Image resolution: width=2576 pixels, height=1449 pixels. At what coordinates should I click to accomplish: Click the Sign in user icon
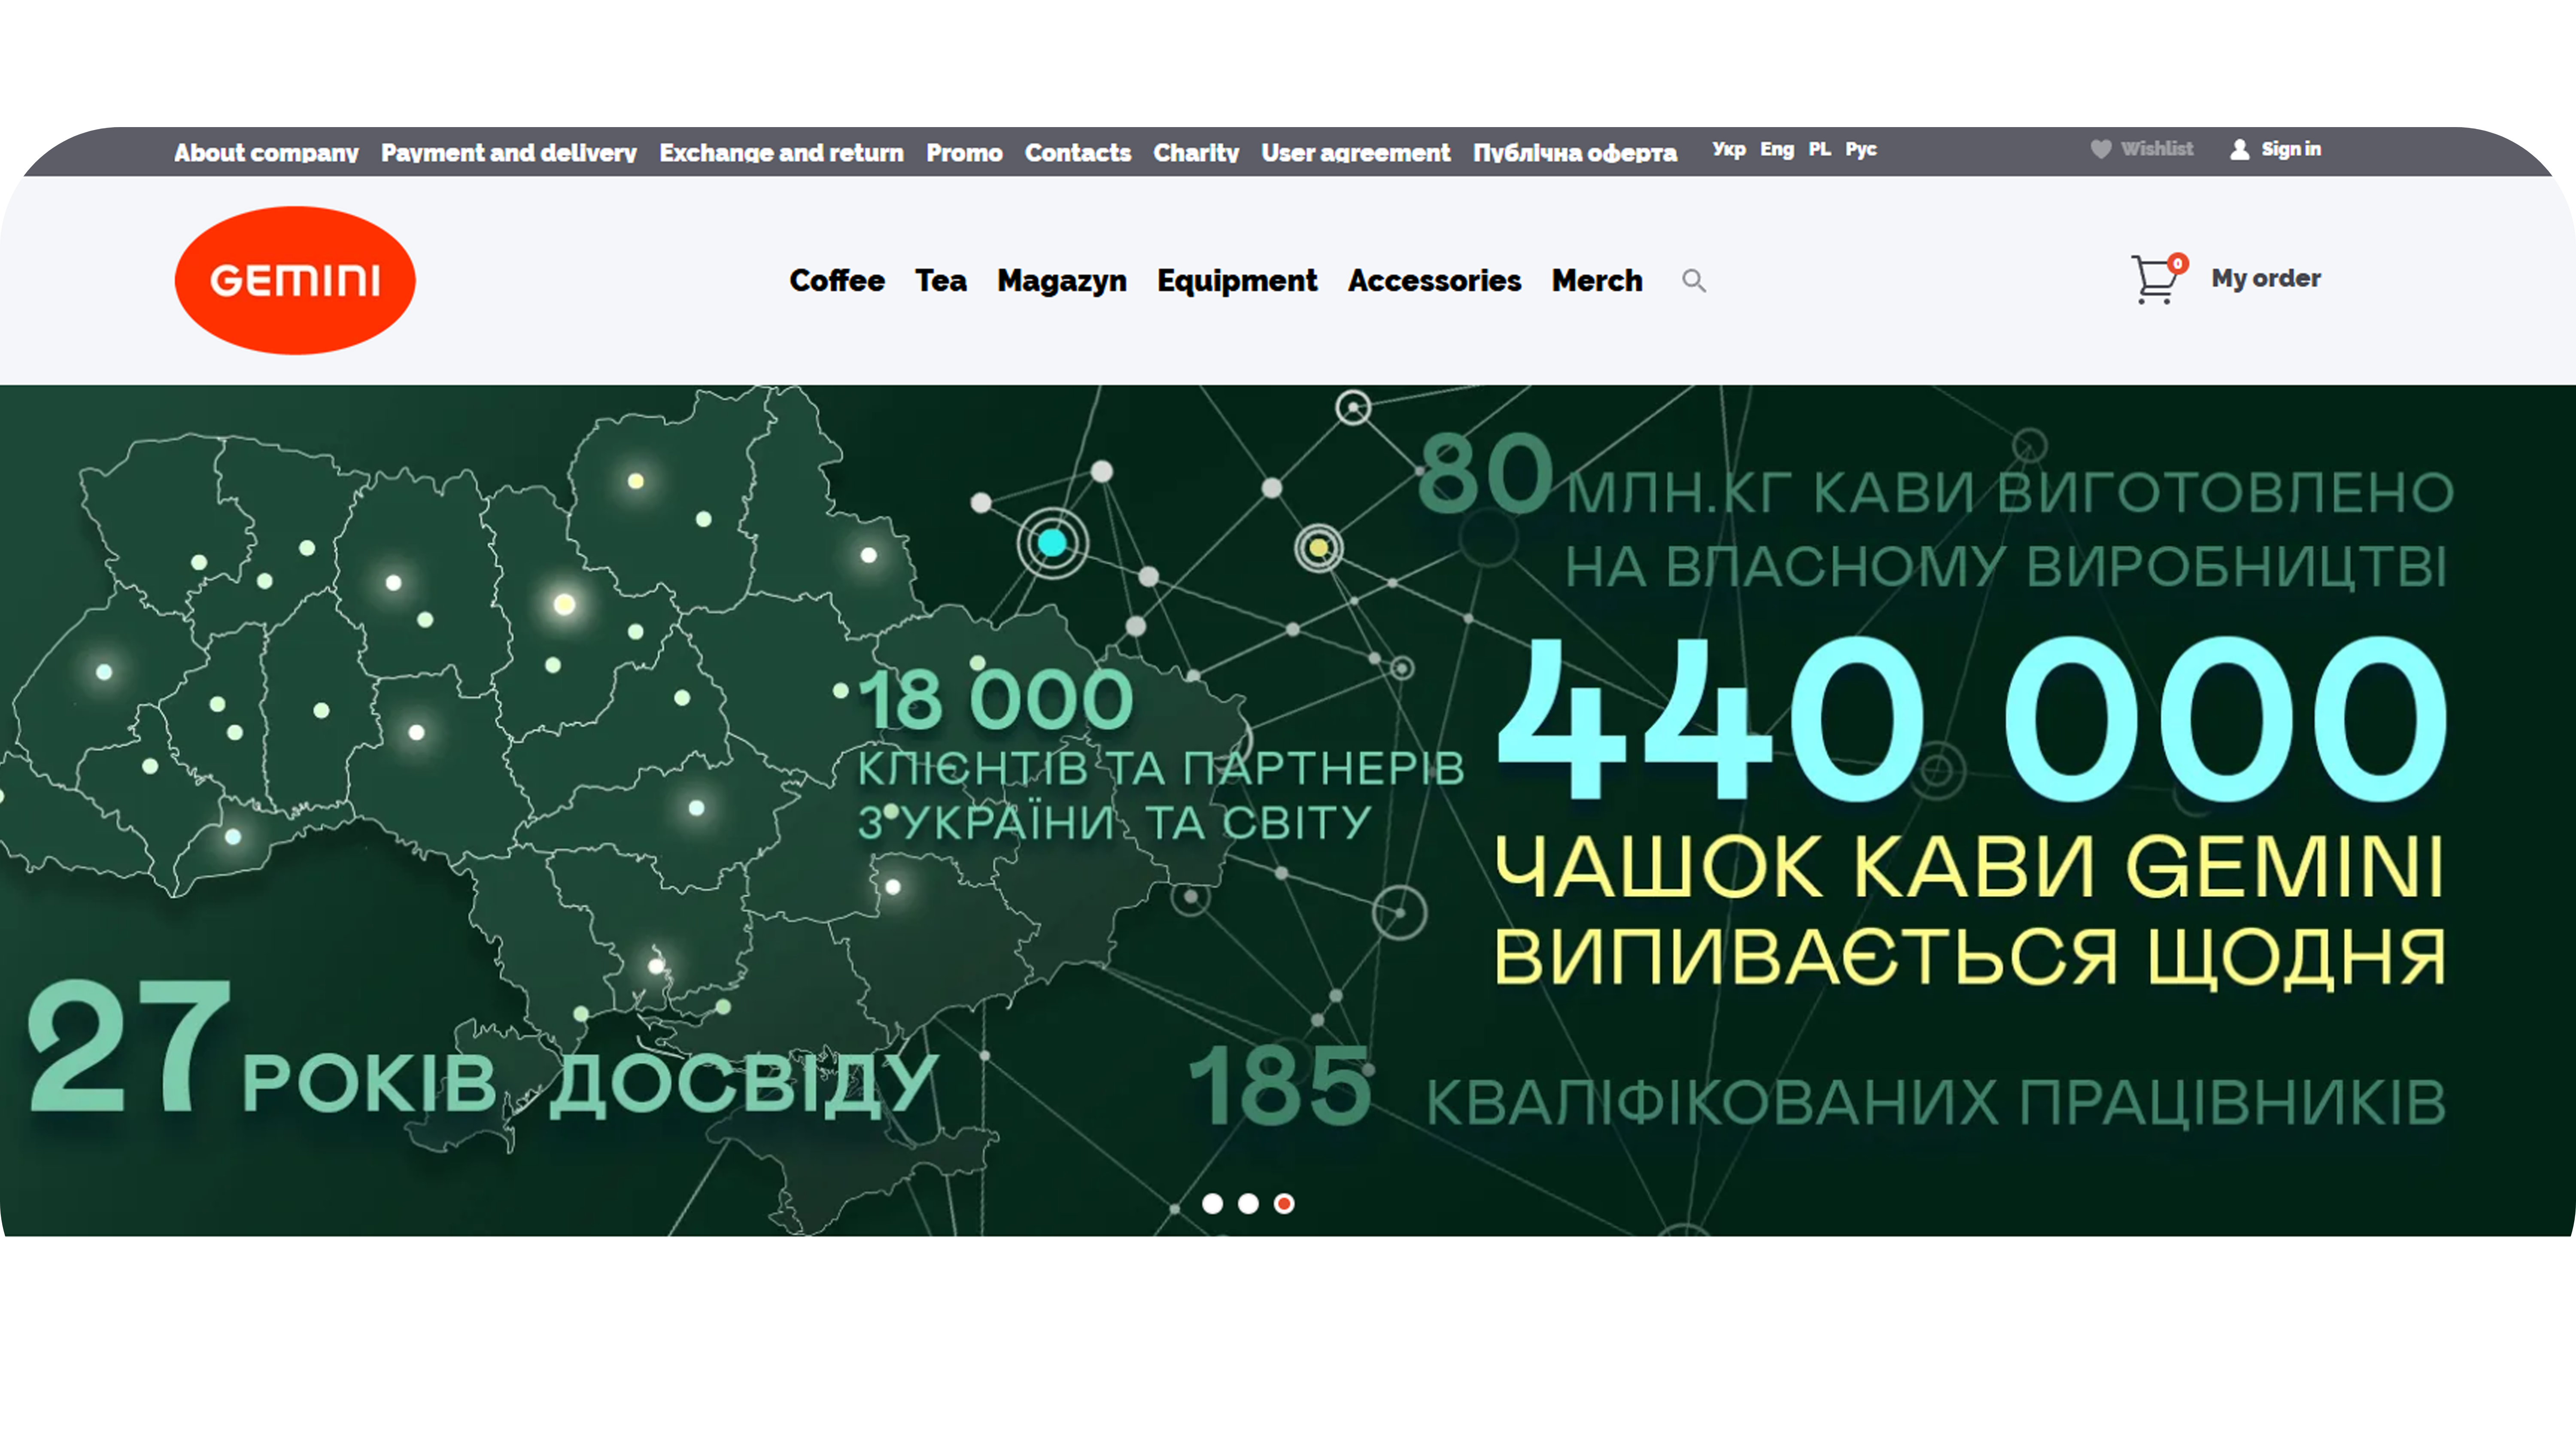(x=2239, y=149)
